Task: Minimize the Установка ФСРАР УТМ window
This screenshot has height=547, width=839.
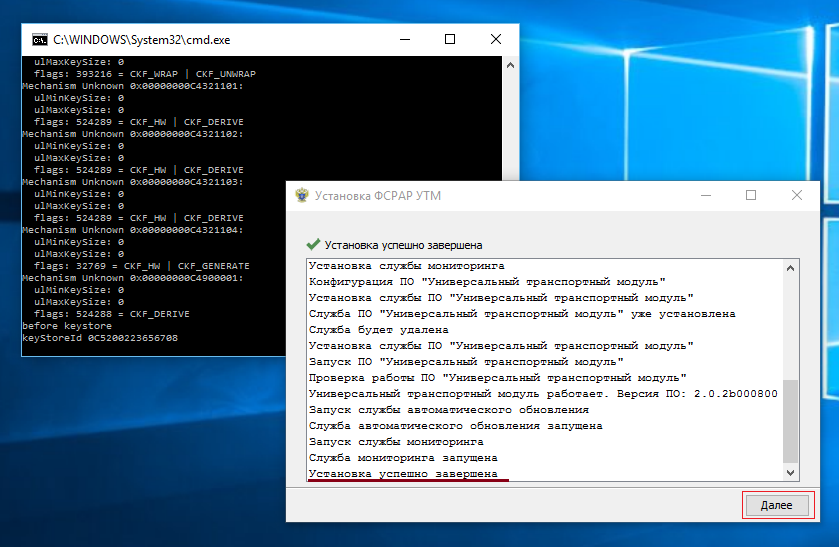Action: click(706, 195)
